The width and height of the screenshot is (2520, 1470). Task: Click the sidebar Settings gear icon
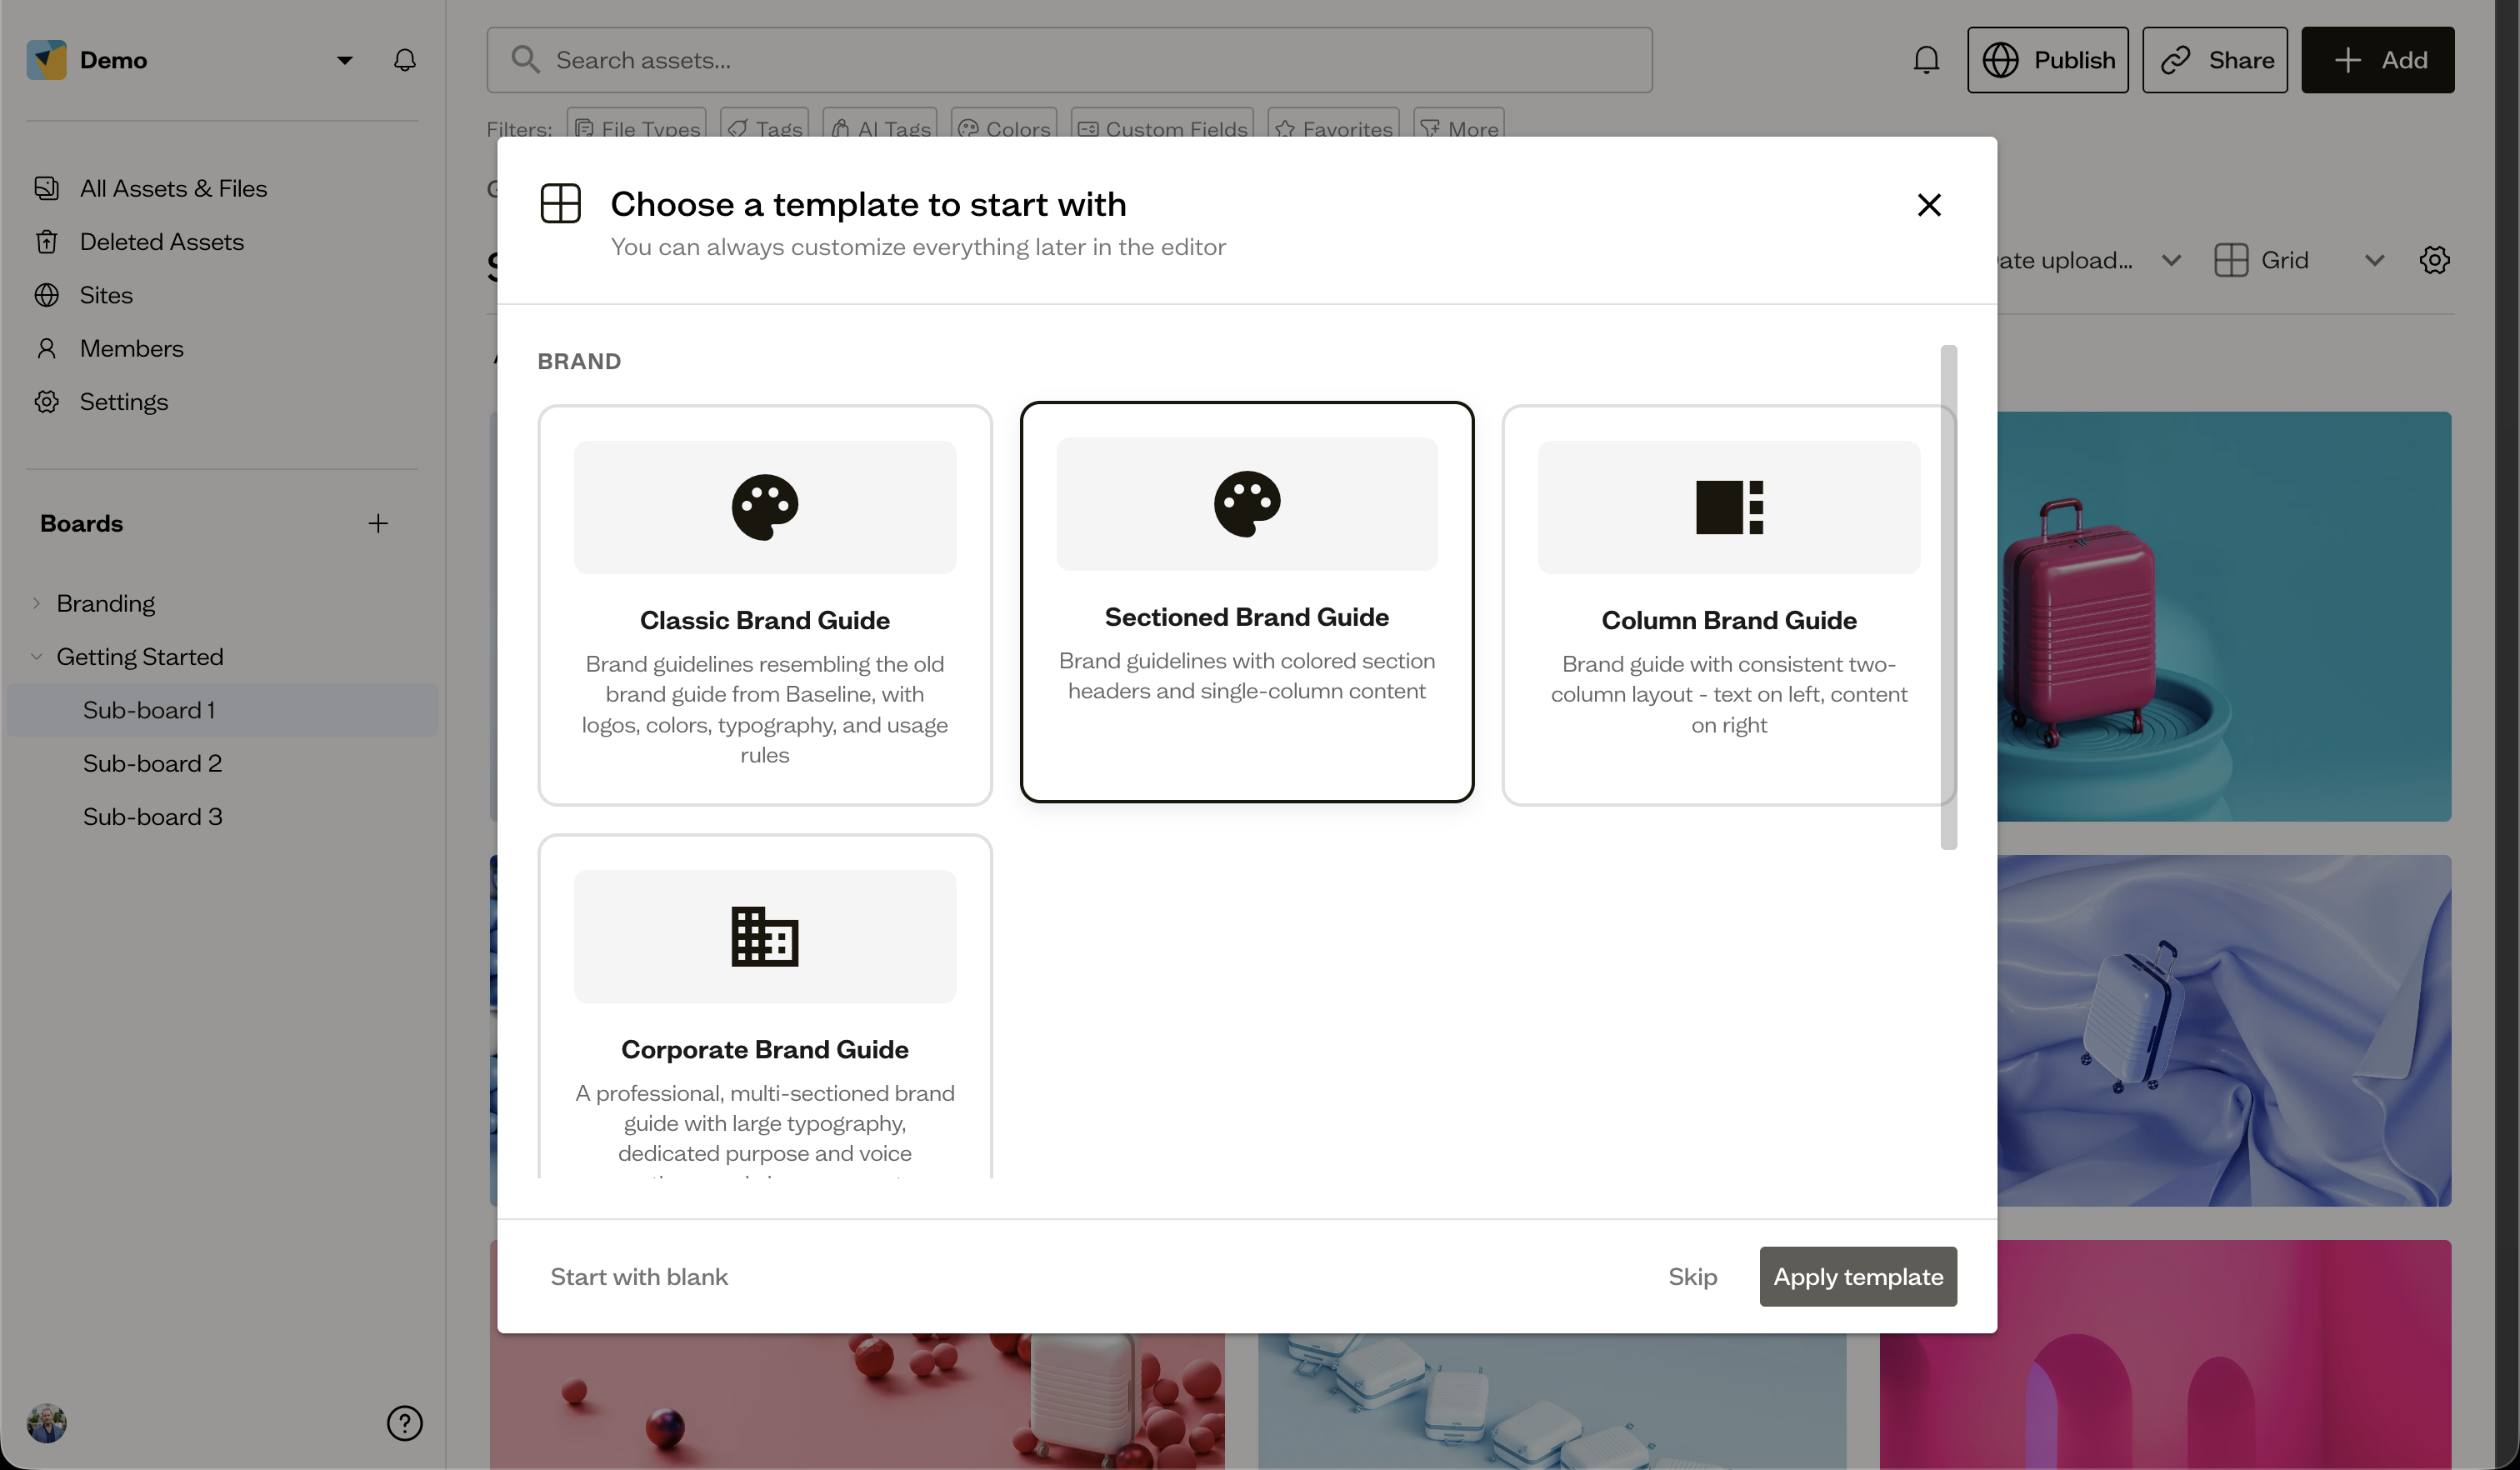pyautogui.click(x=46, y=401)
